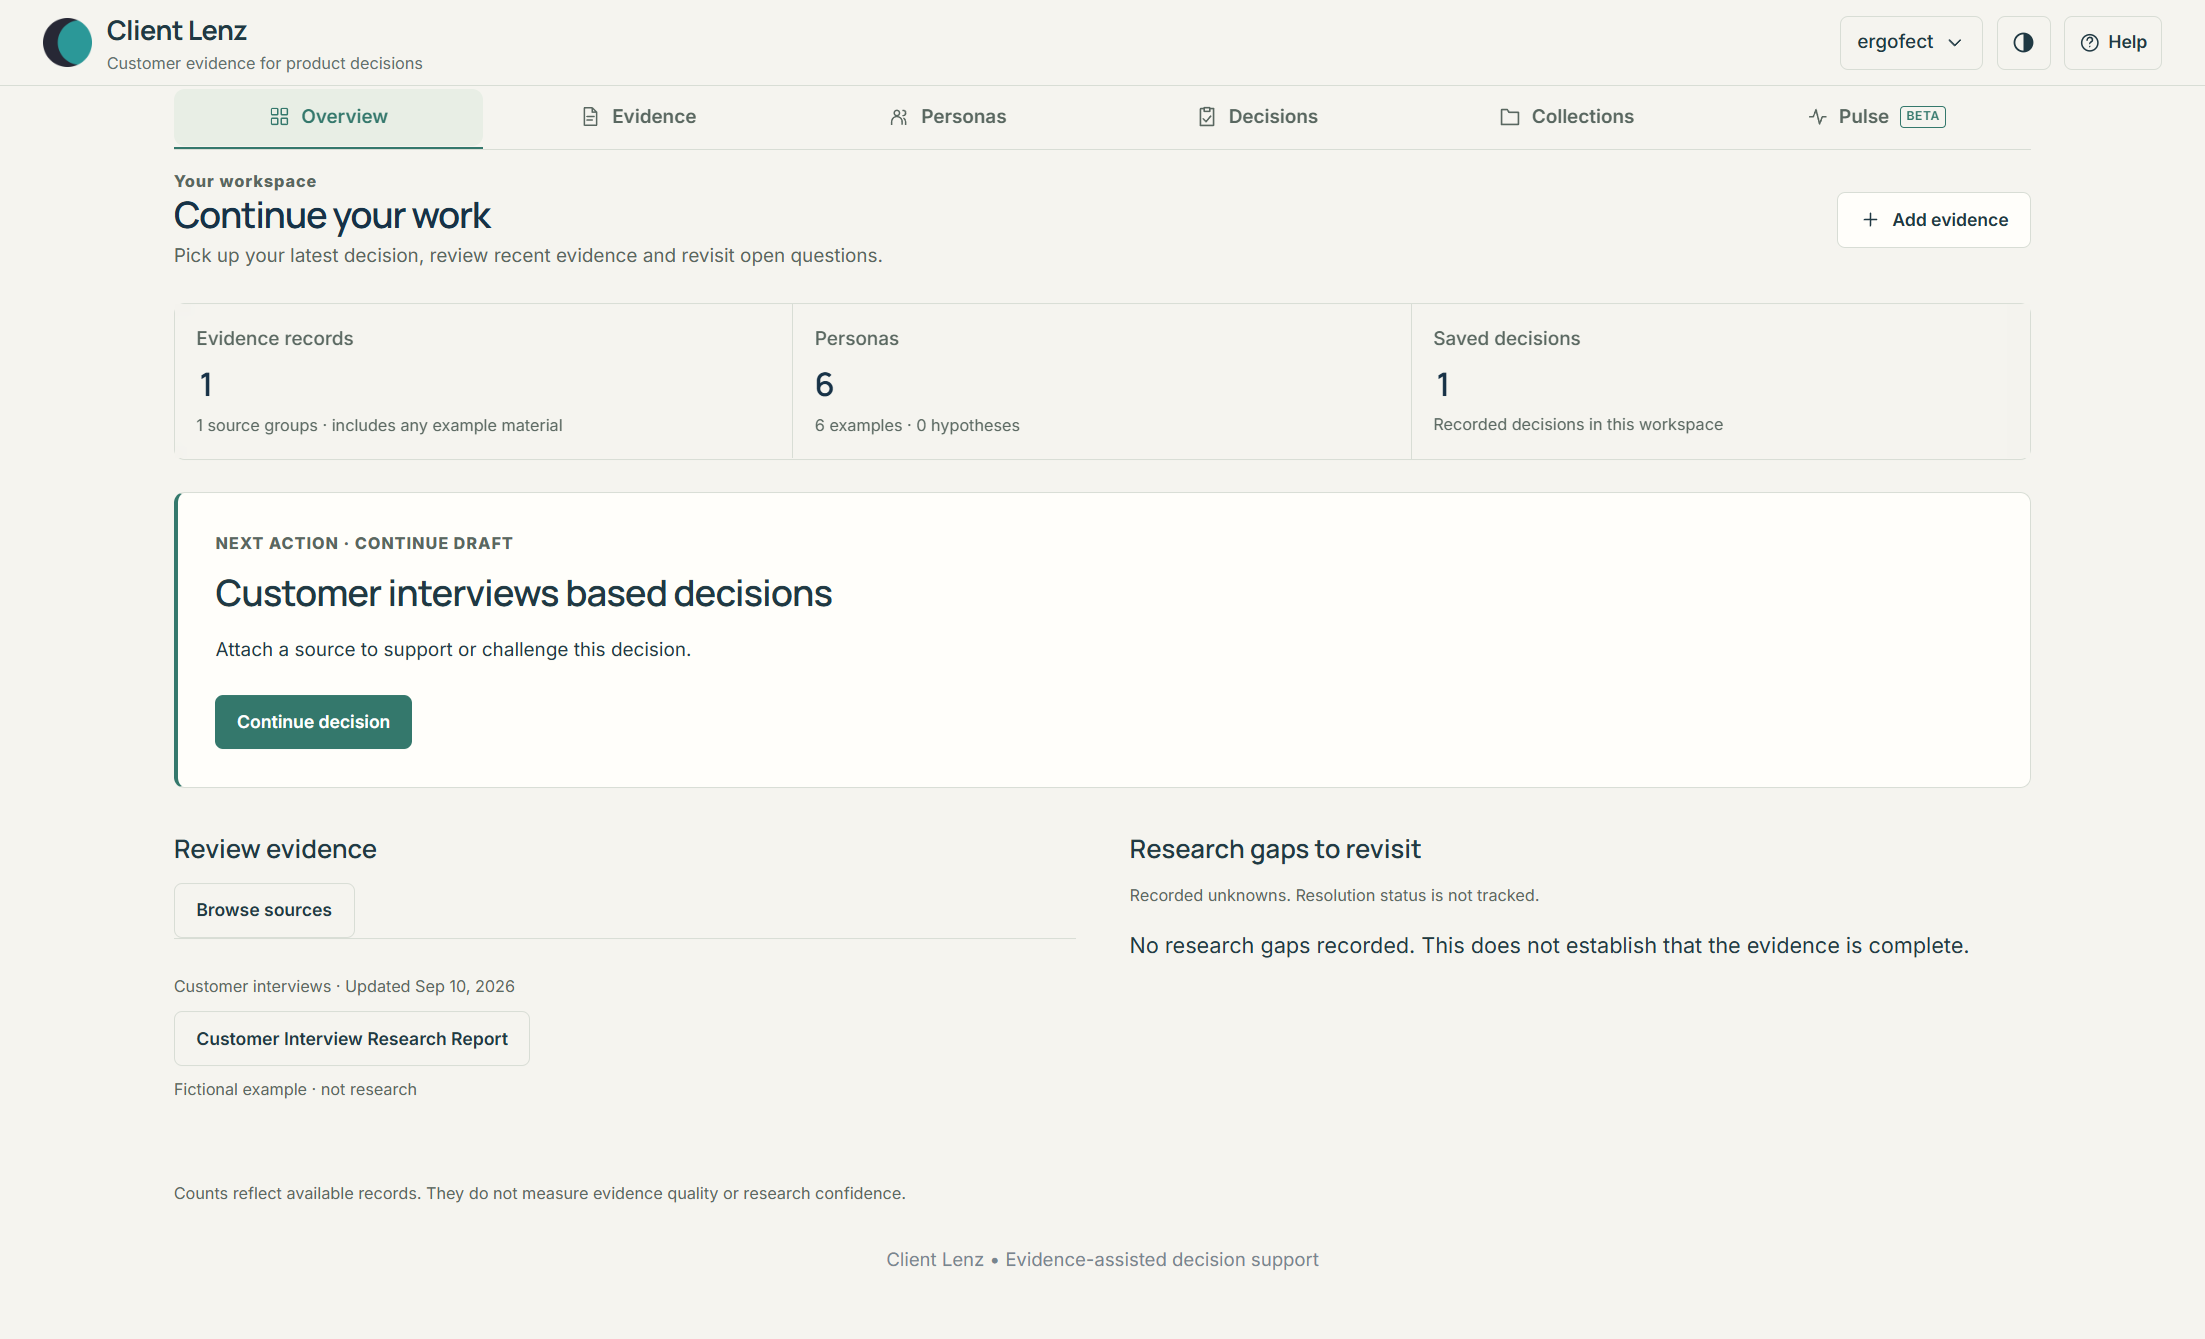The height and width of the screenshot is (1339, 2205).
Task: Click the Overview grid icon
Action: 279,117
